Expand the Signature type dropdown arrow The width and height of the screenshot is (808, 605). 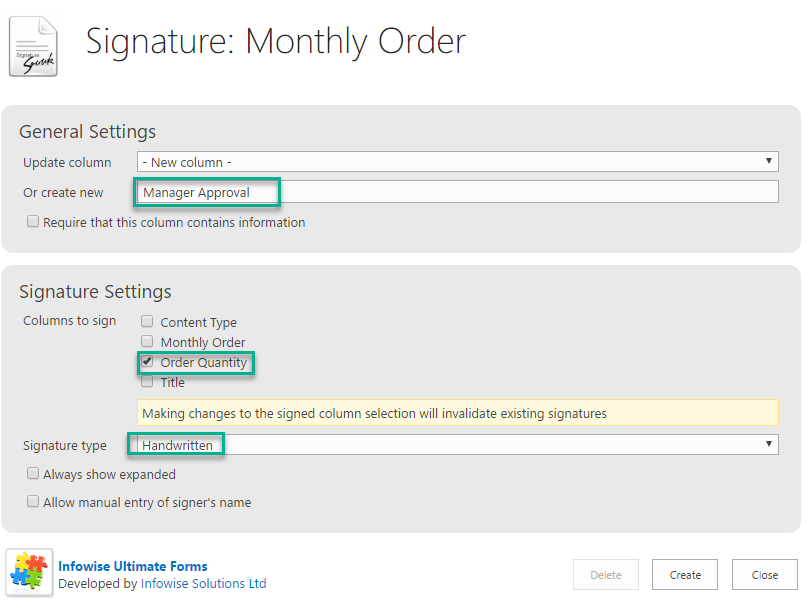point(768,444)
